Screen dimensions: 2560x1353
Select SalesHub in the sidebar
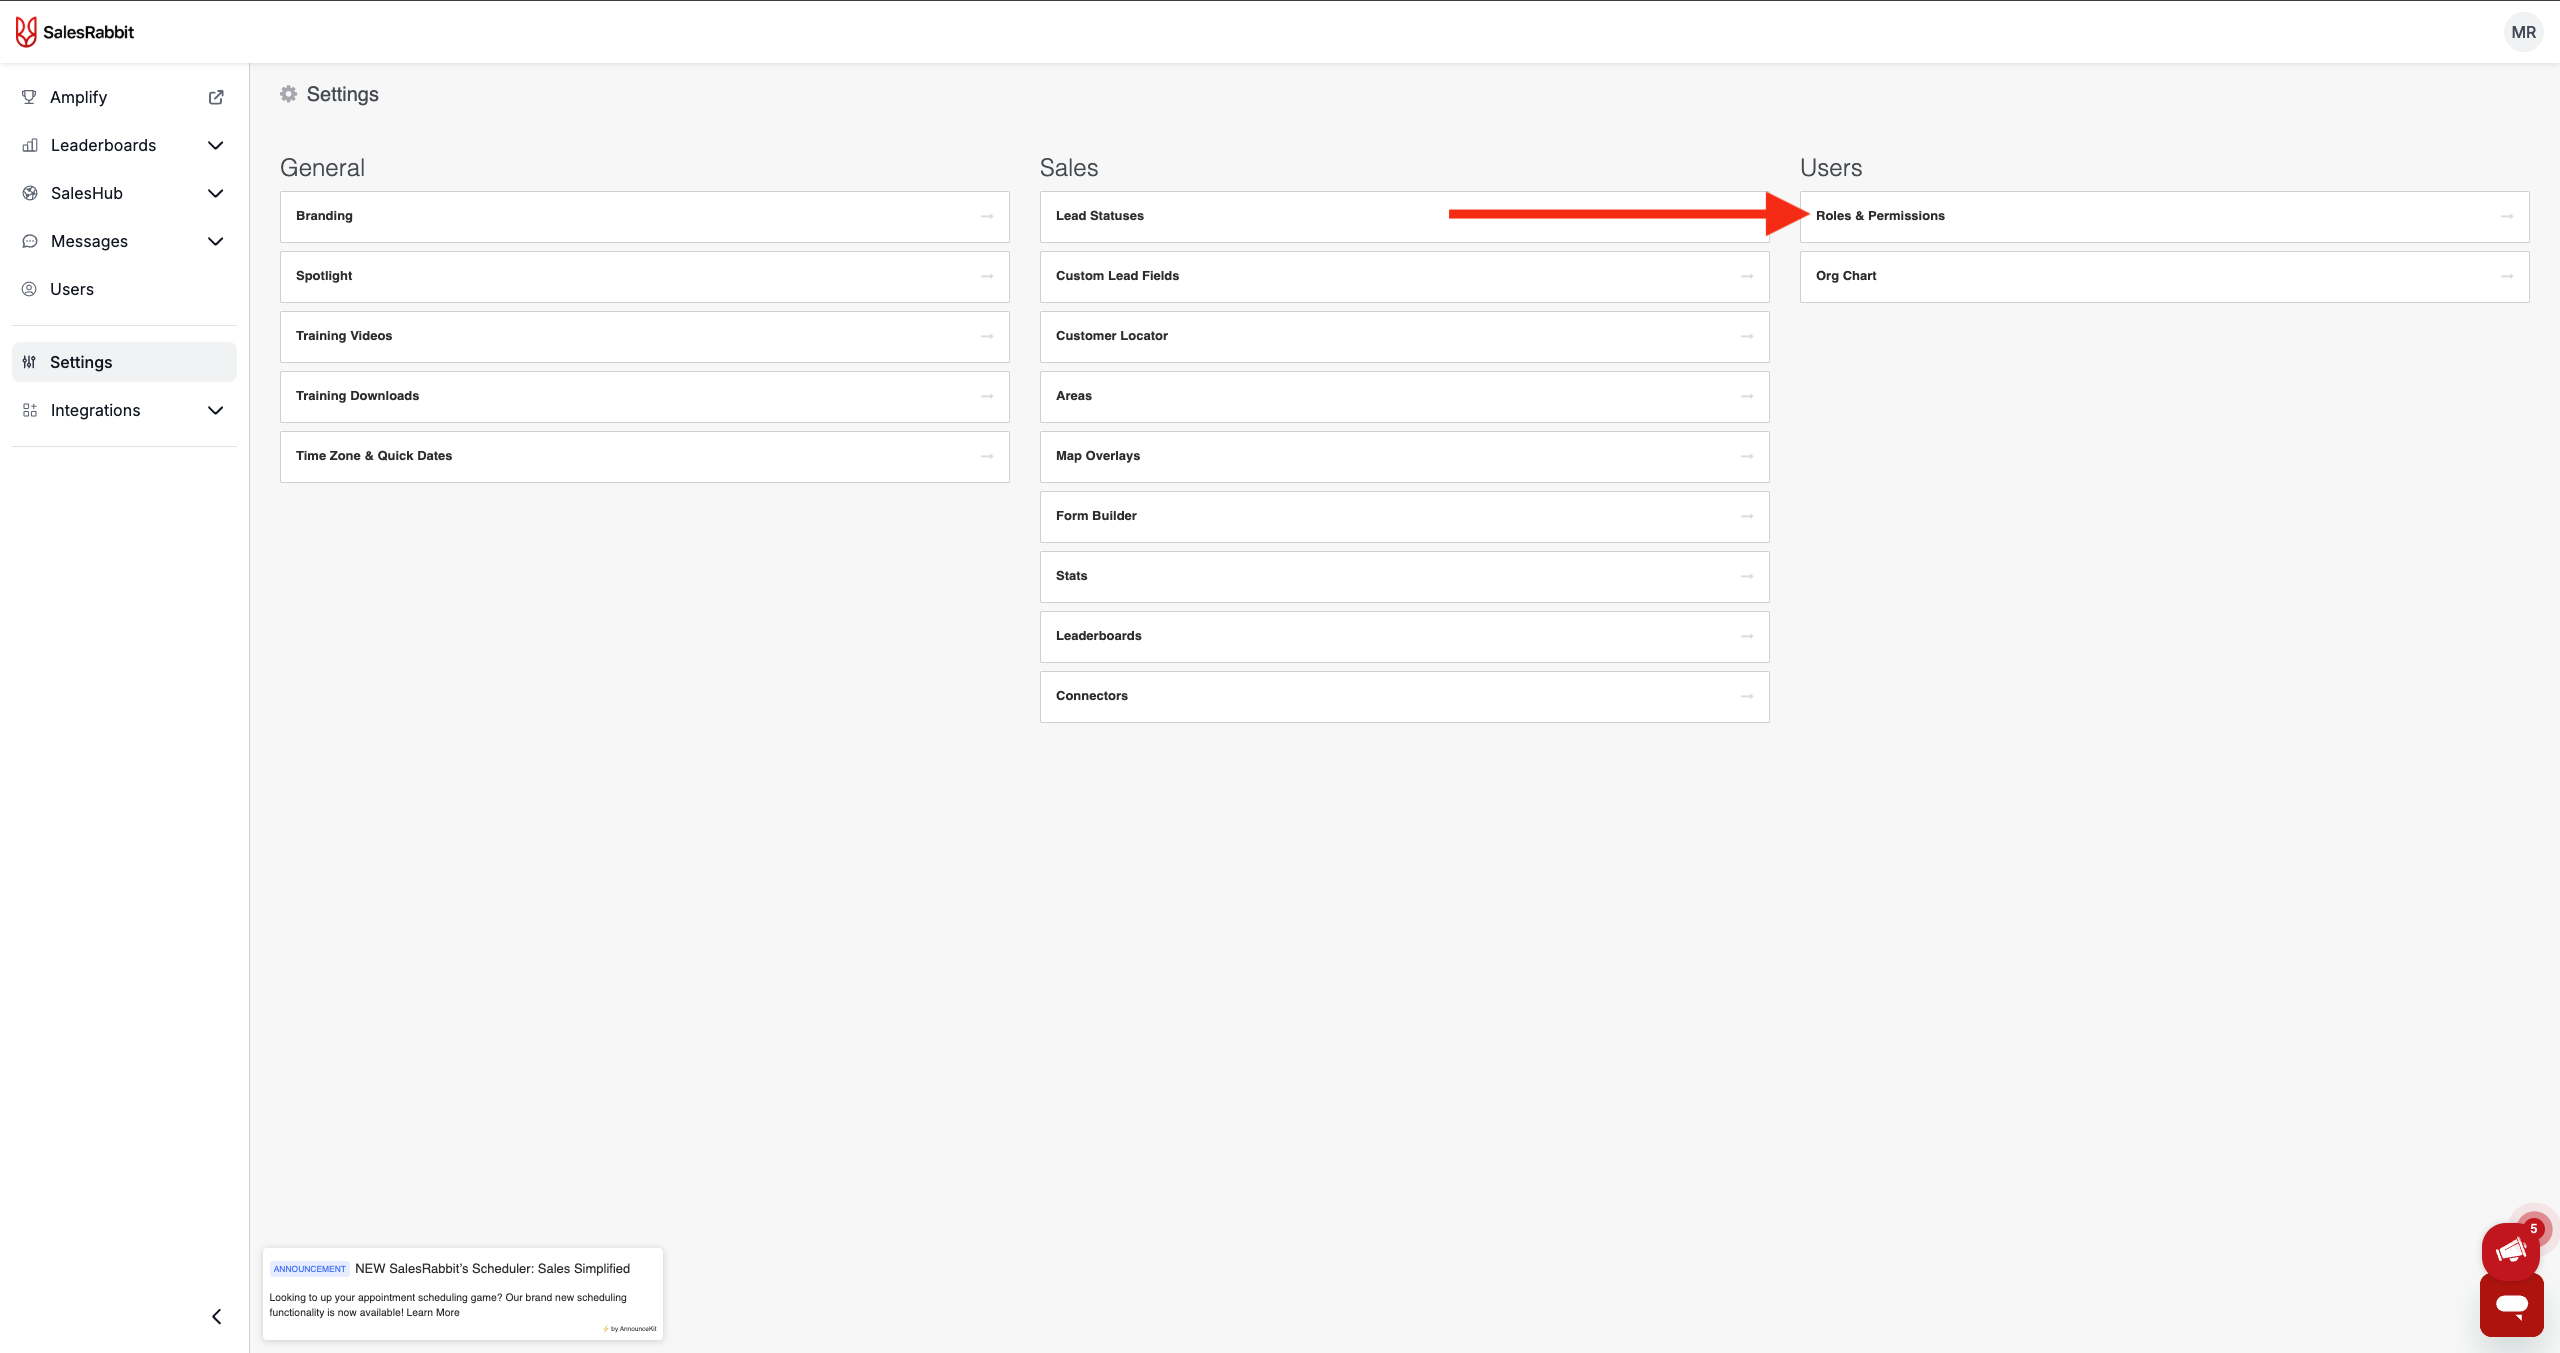pos(124,193)
